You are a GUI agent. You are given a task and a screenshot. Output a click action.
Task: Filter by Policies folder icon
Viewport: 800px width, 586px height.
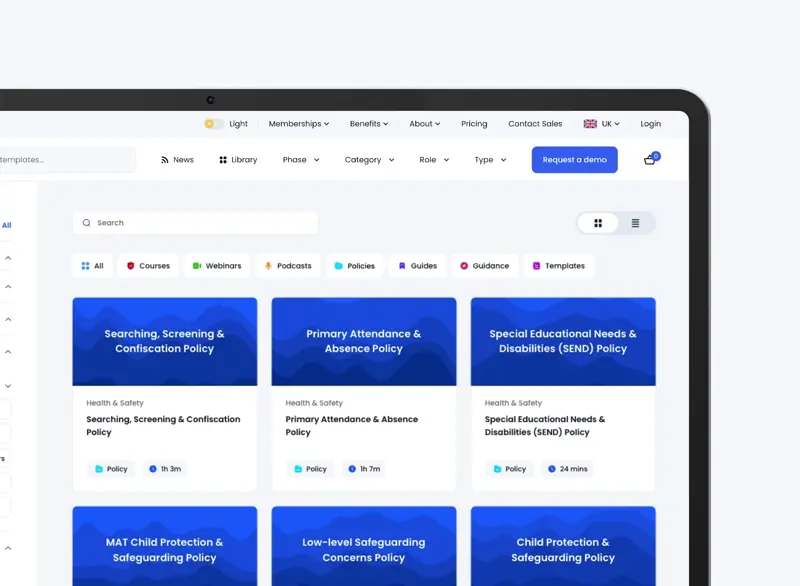339,266
